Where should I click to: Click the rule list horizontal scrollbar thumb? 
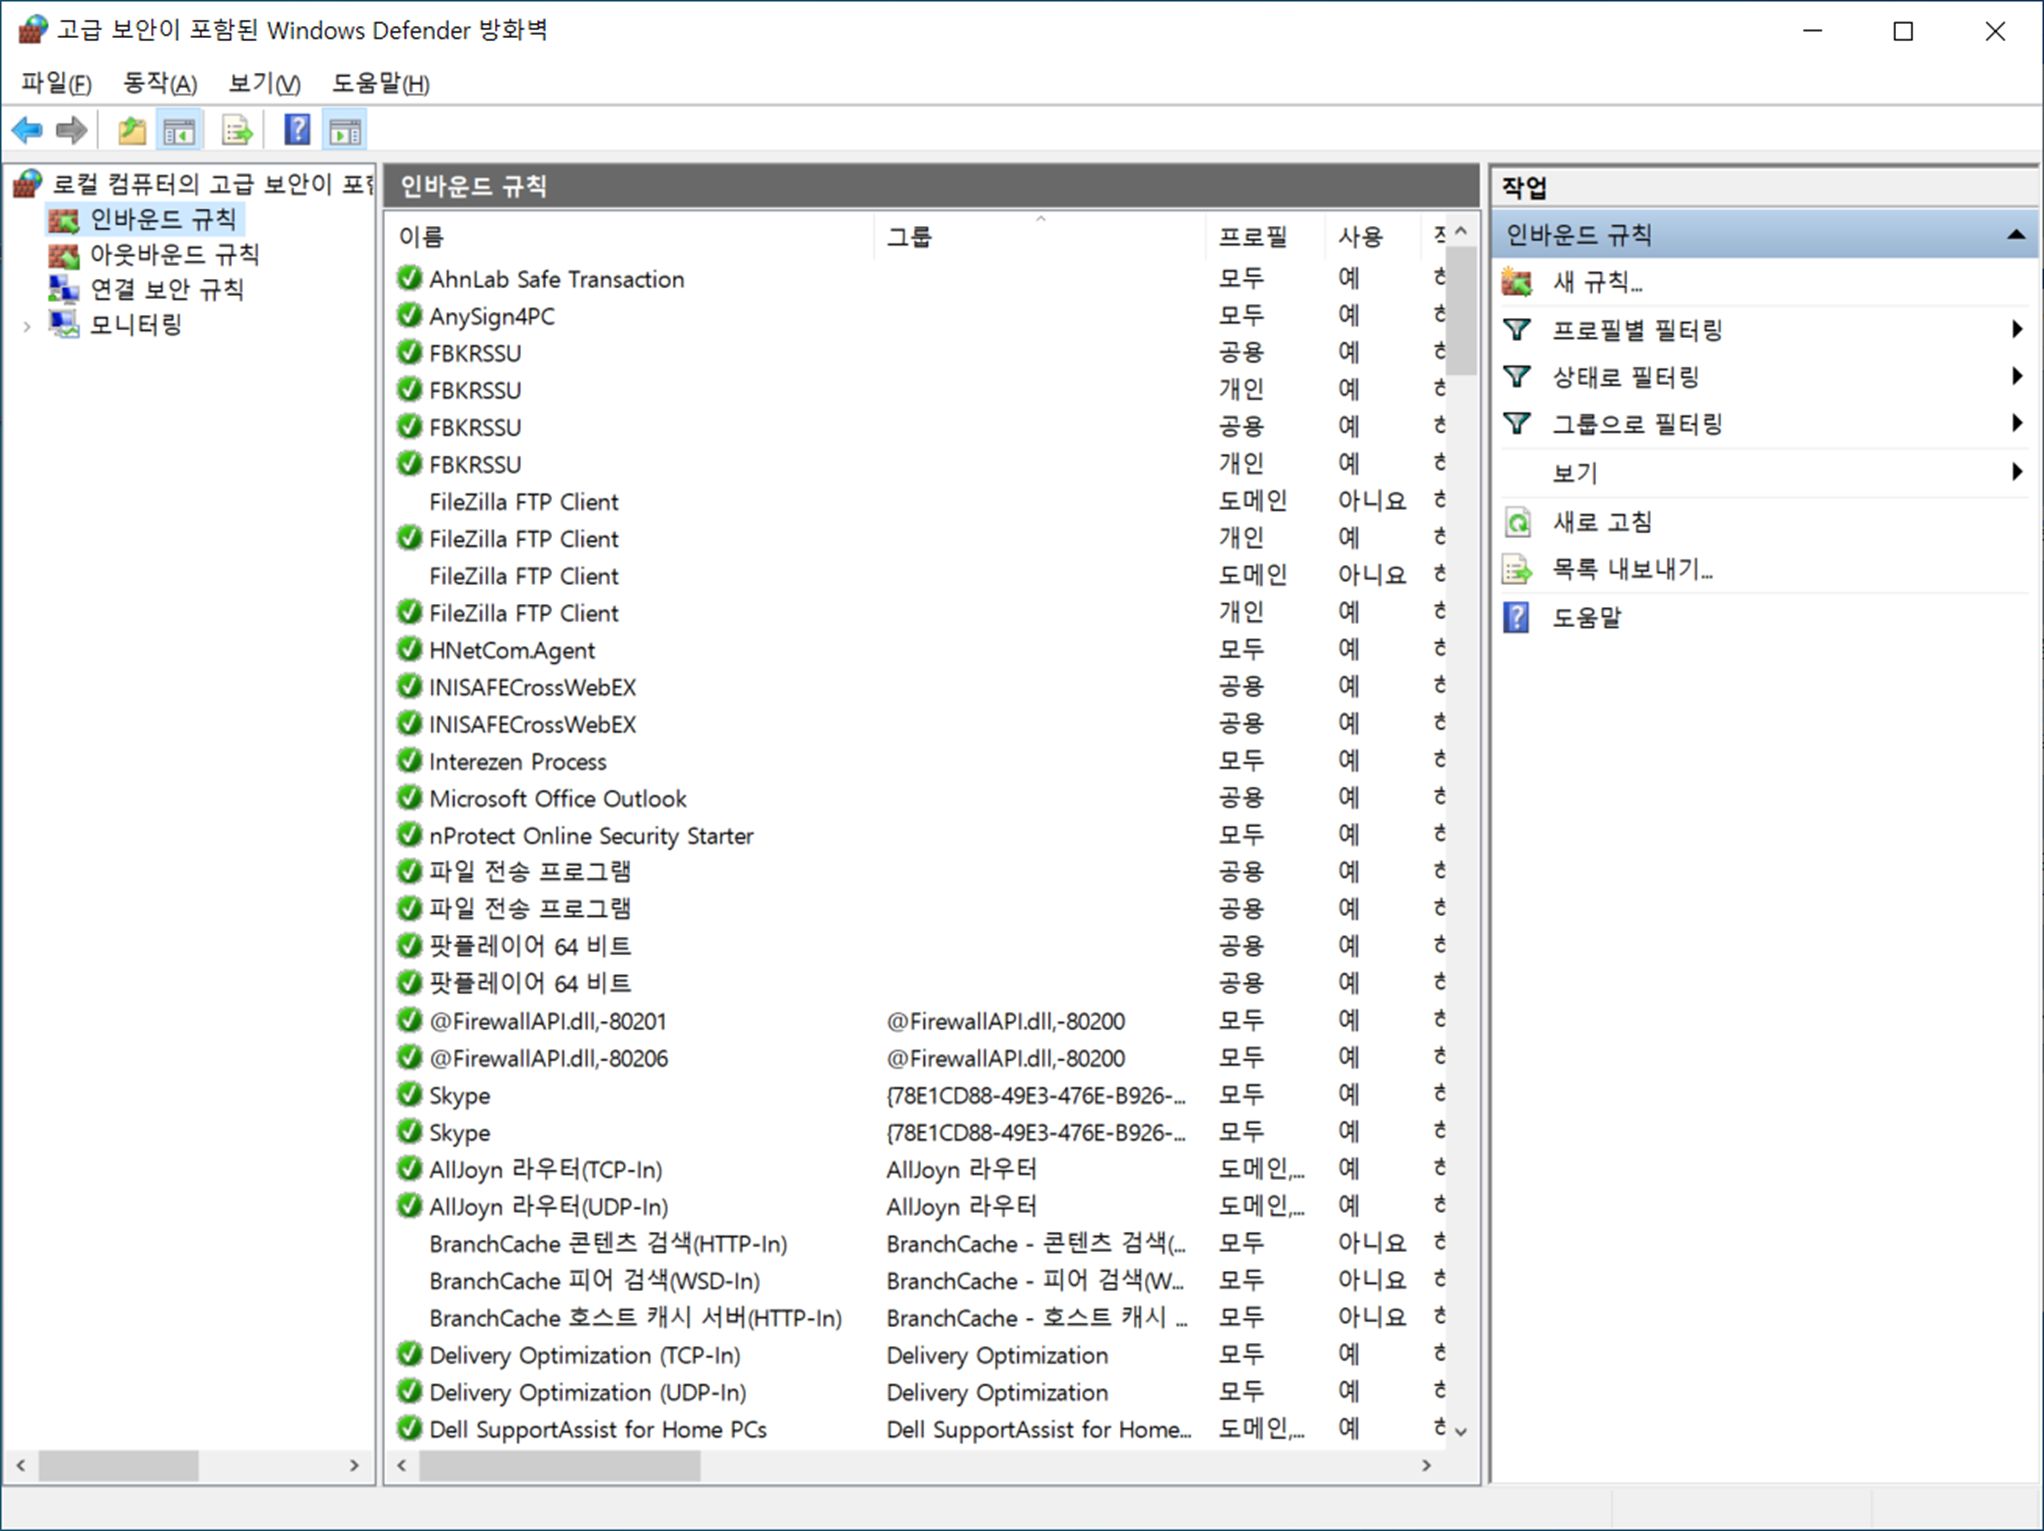(560, 1466)
